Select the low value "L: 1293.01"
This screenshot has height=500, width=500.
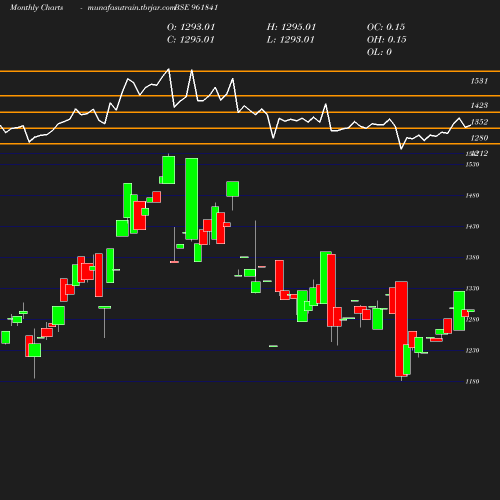click(291, 40)
